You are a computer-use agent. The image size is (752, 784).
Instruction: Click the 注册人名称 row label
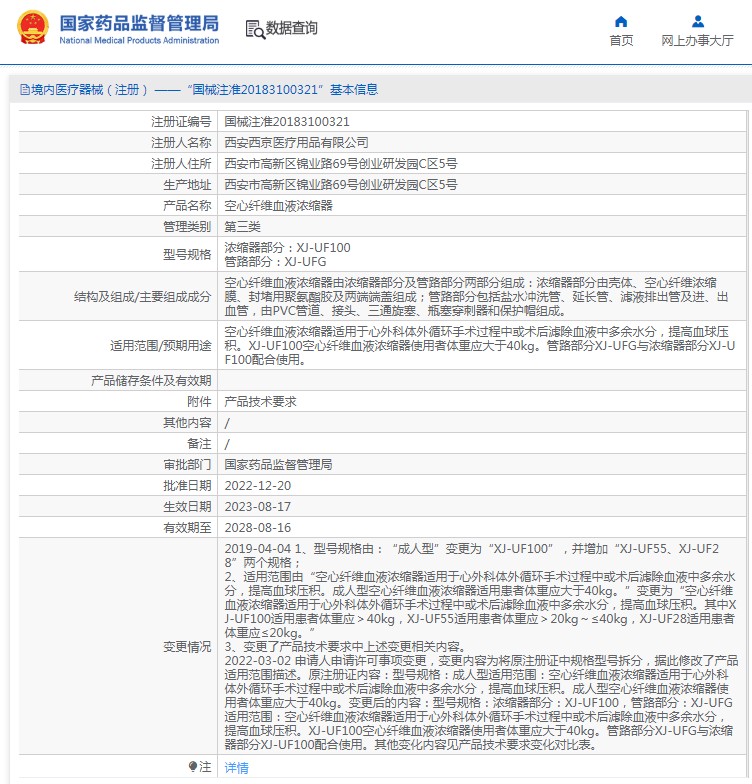coord(181,142)
